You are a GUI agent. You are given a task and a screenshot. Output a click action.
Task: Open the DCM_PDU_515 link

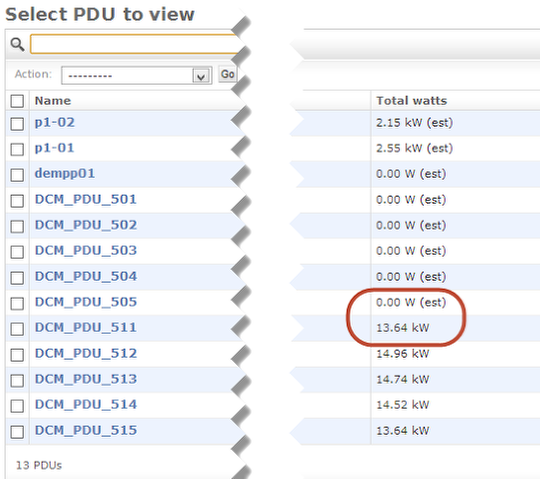point(86,430)
